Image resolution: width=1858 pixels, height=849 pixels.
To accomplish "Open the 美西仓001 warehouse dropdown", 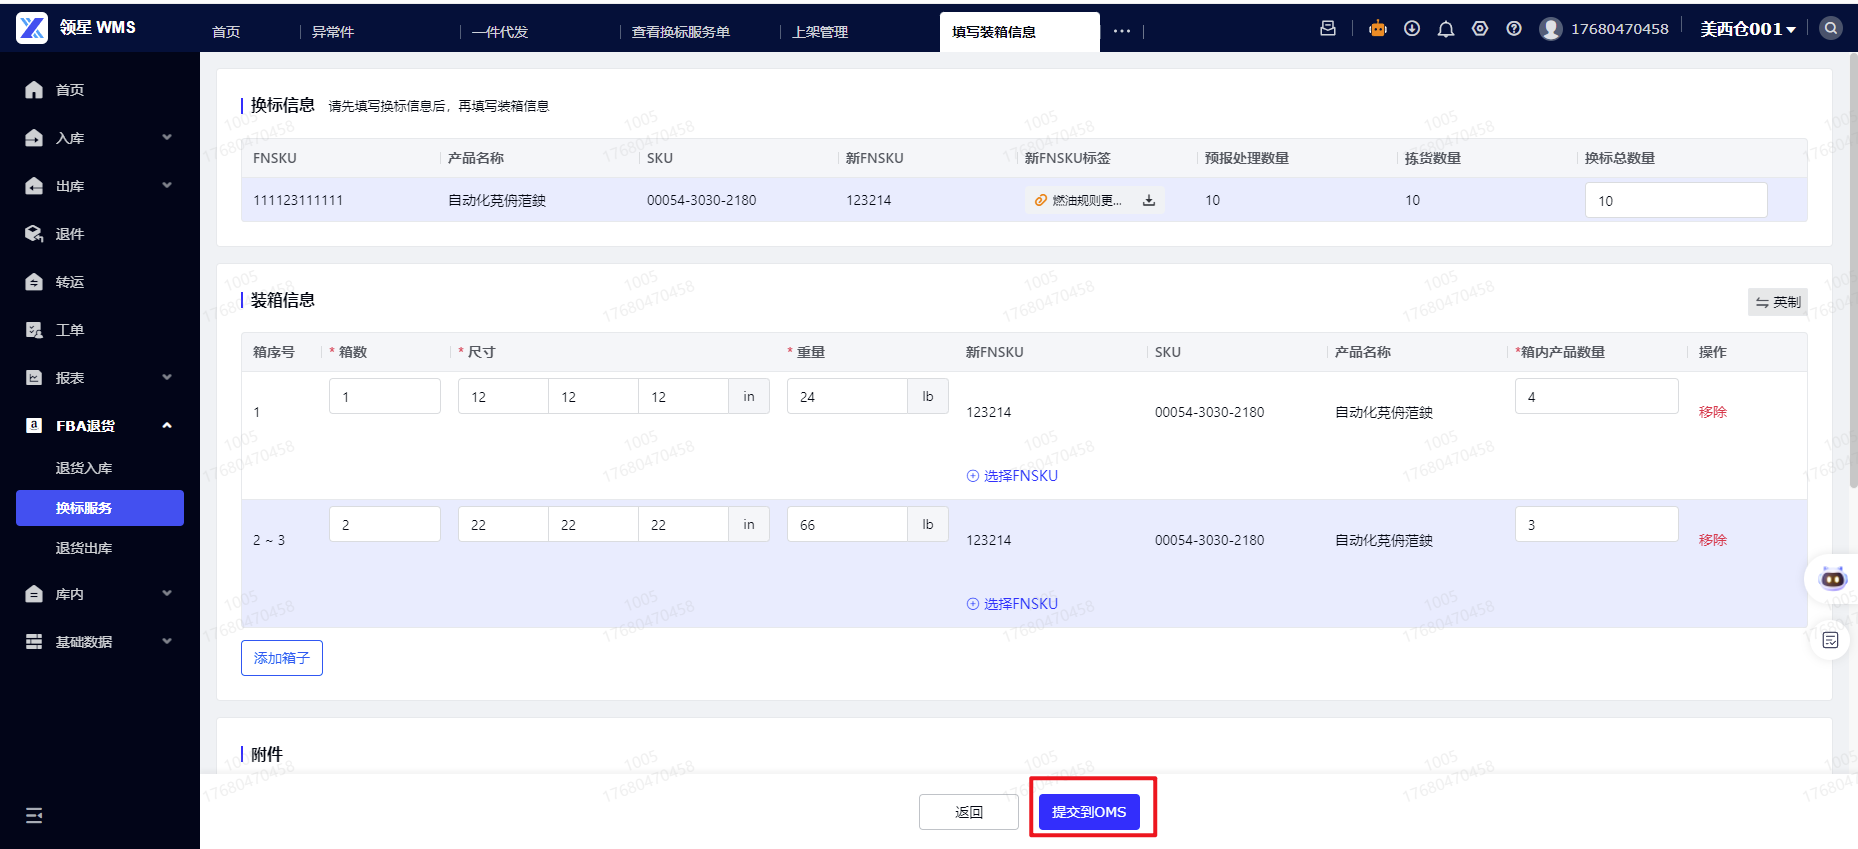I will click(x=1748, y=29).
